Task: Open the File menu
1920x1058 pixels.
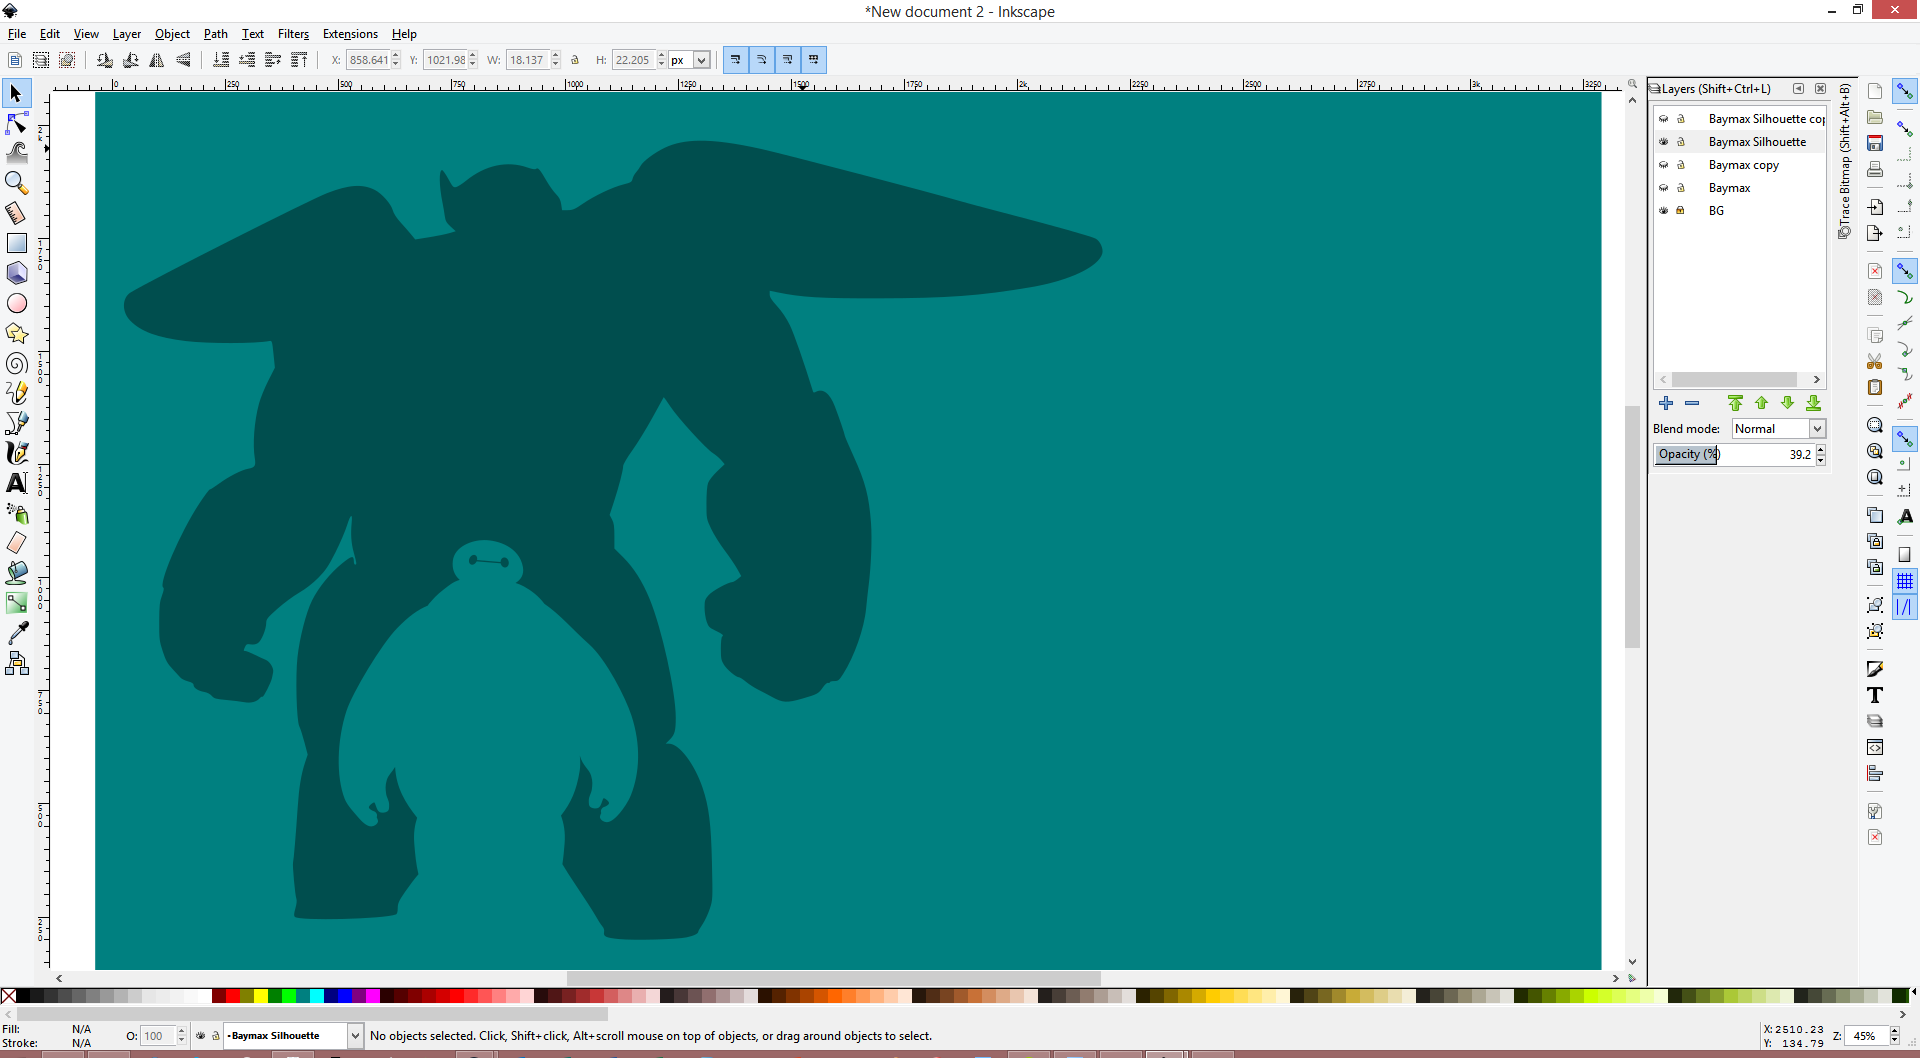Action: [17, 34]
